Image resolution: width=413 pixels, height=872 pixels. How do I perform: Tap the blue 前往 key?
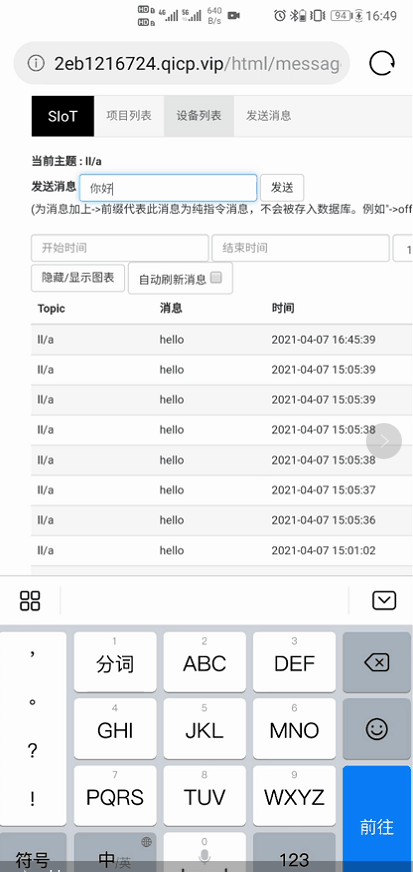[377, 819]
